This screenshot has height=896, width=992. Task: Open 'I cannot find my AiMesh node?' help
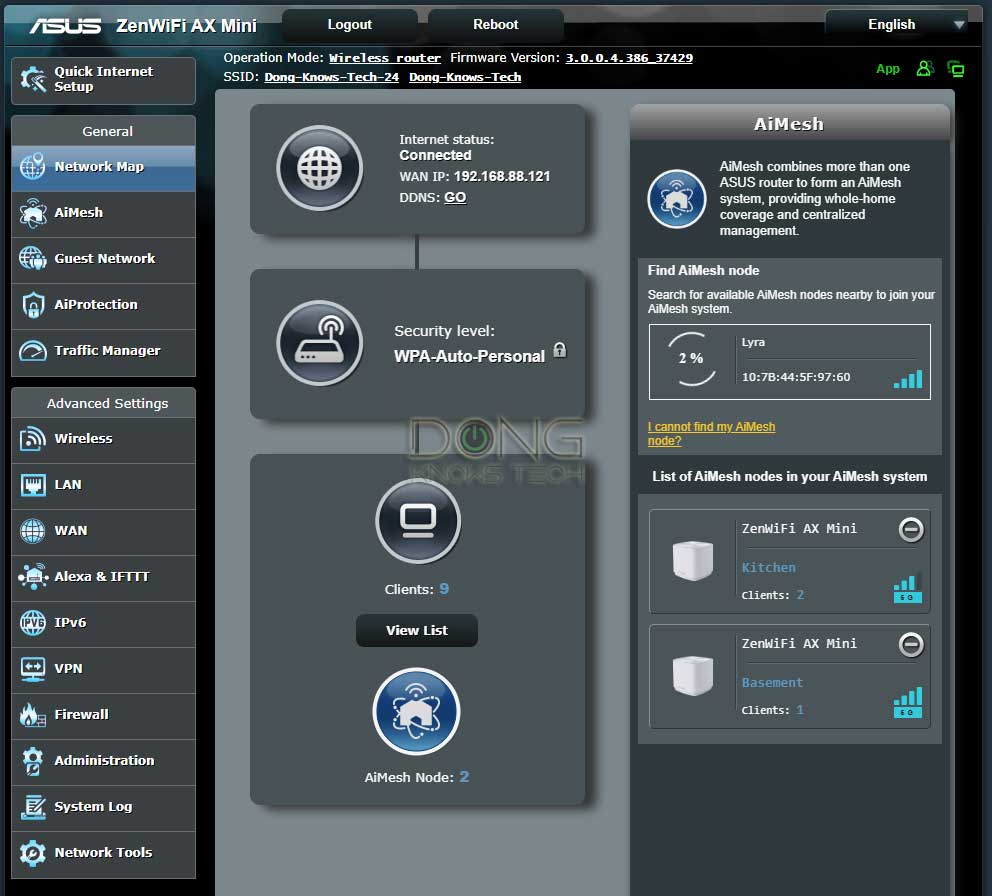tap(711, 433)
